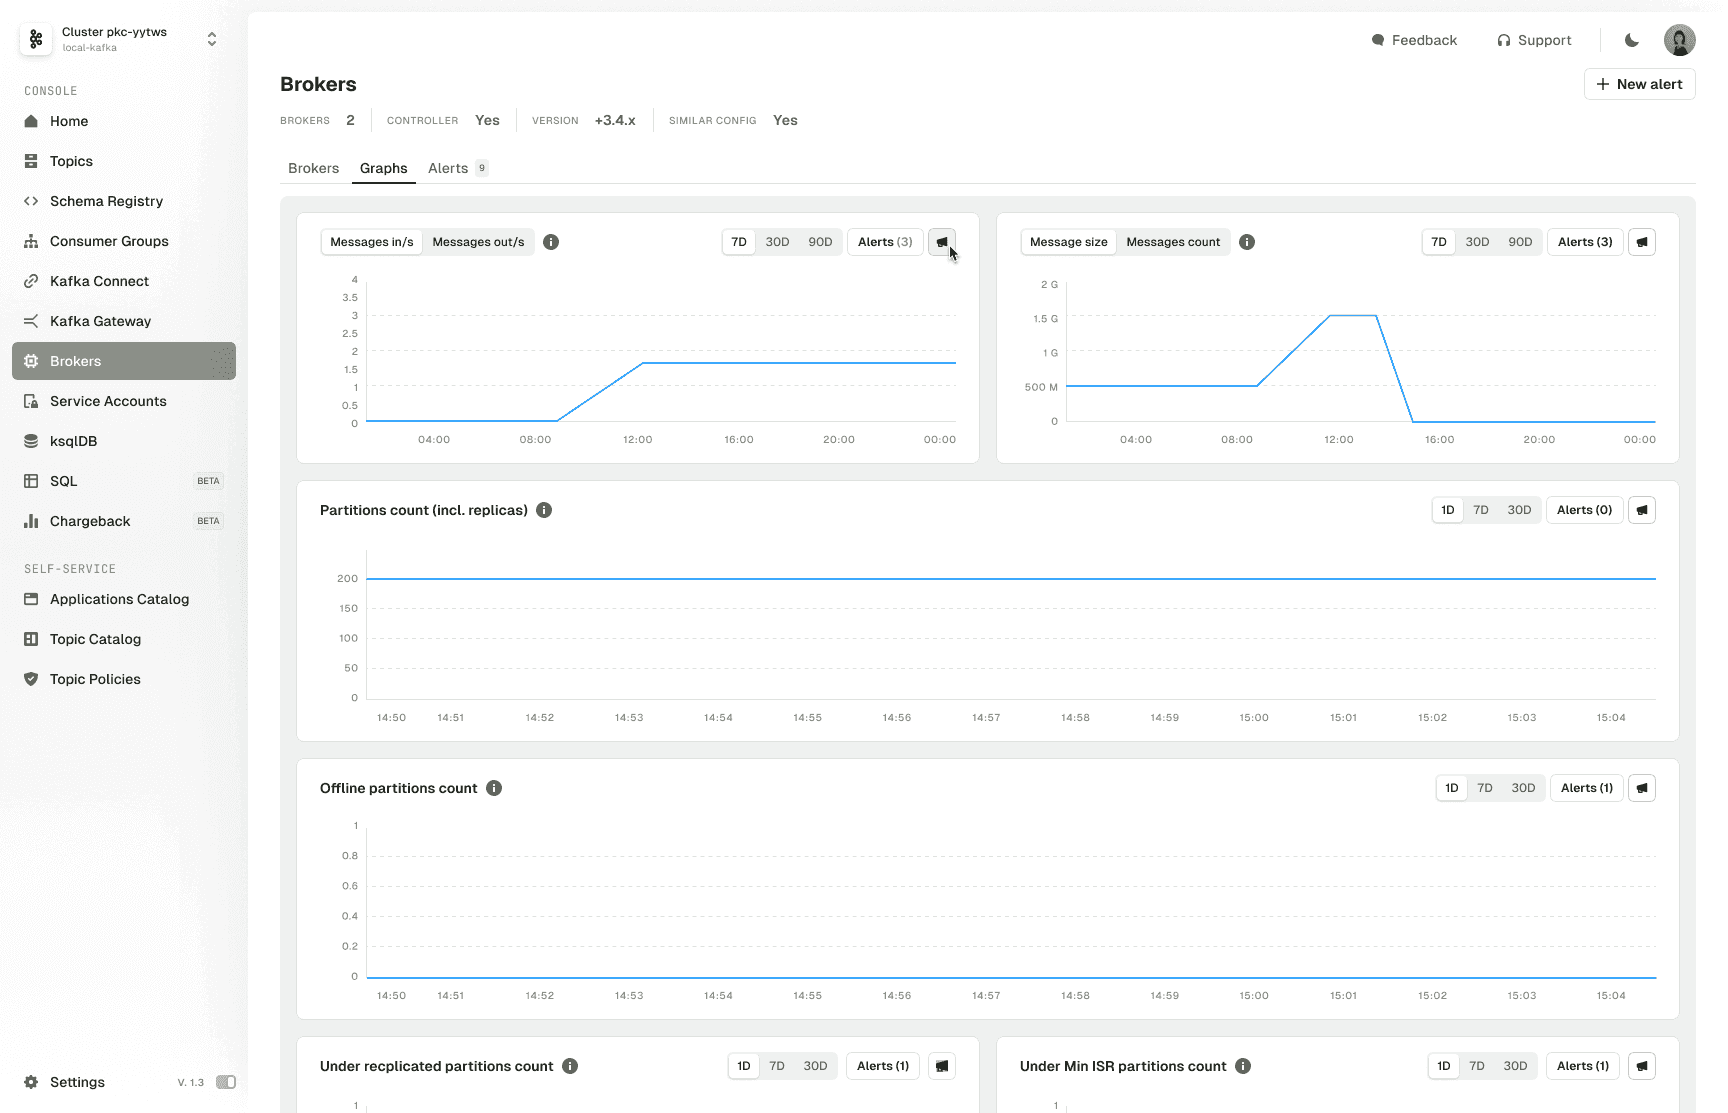Click the megaphone icon on Messages in/s chart

pyautogui.click(x=941, y=242)
